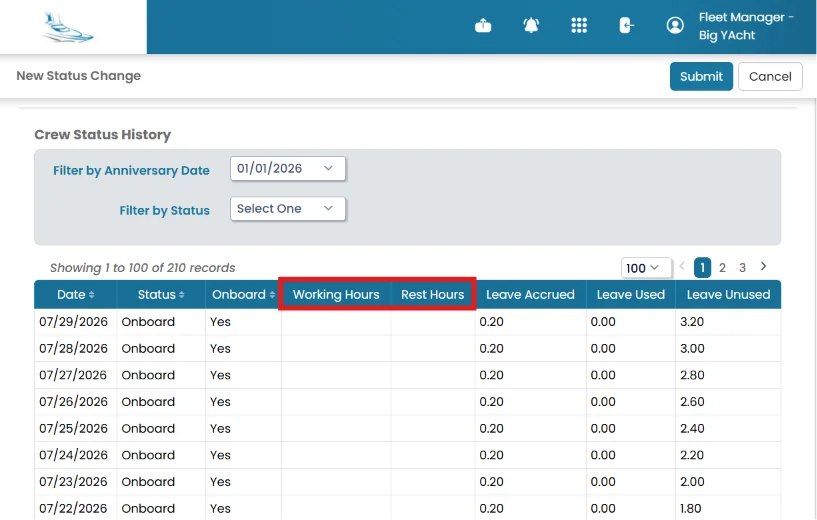Select page 2 in pagination
This screenshot has height=520, width=817.
tap(722, 268)
